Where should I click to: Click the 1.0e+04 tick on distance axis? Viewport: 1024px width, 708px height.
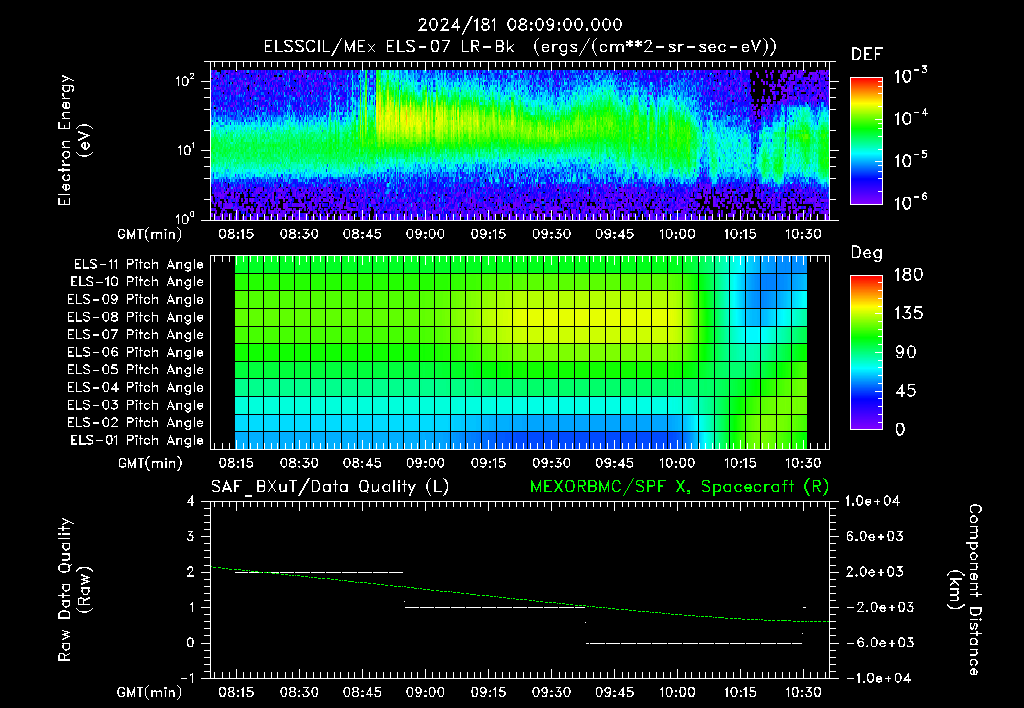872,501
